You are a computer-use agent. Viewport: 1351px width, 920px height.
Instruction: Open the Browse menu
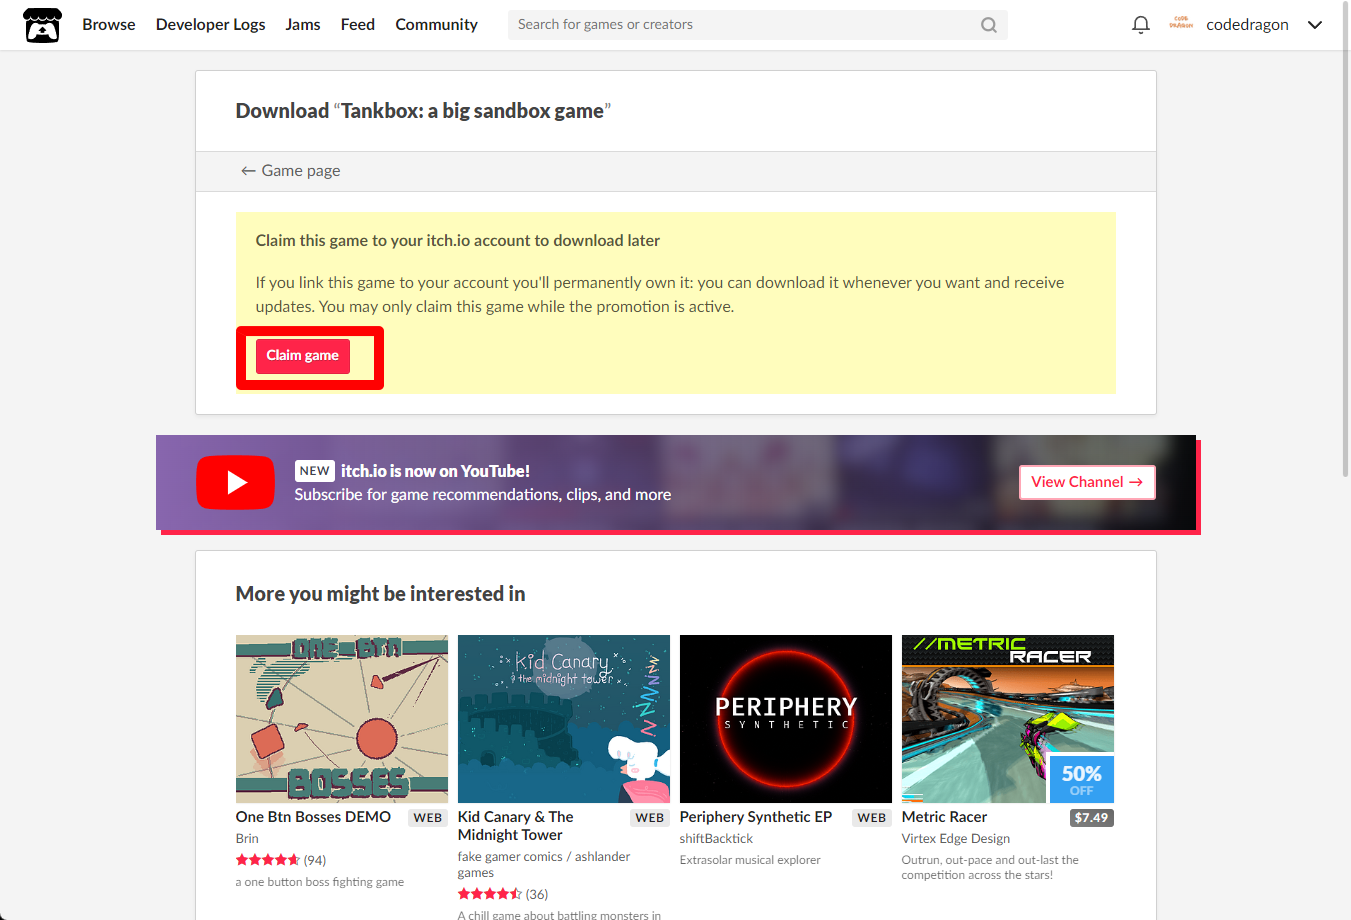109,24
